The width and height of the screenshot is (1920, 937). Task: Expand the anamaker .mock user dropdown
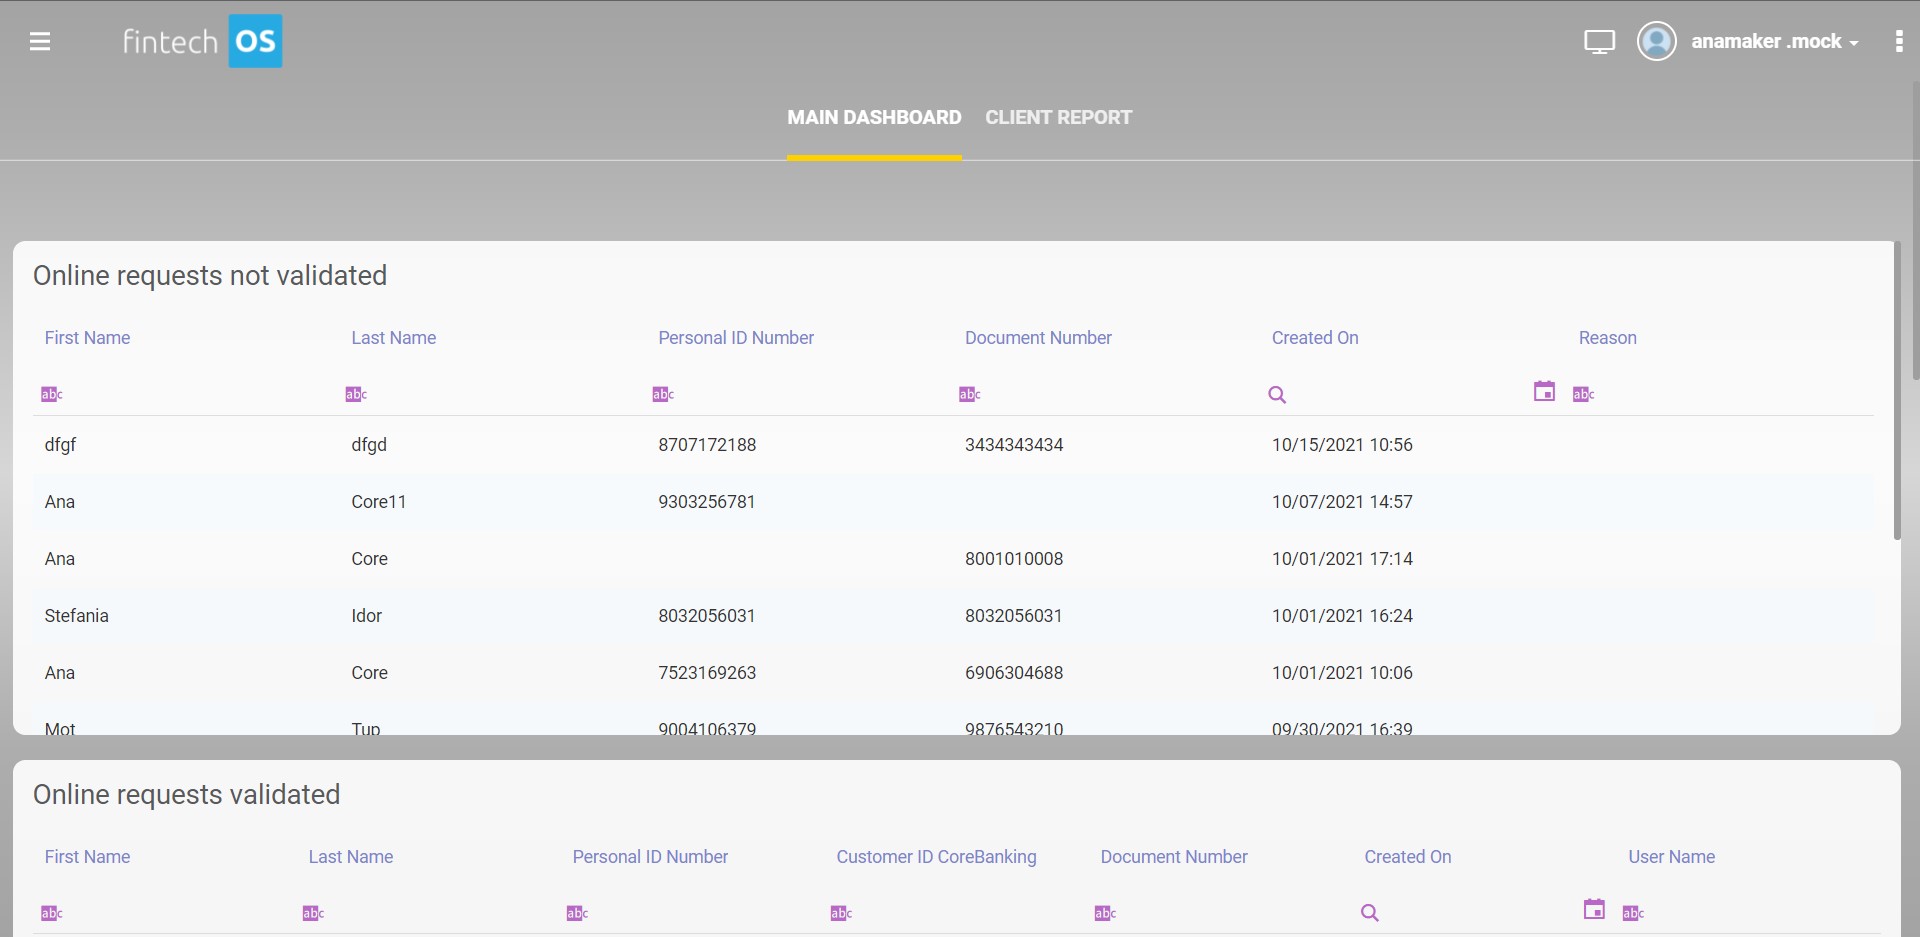click(1774, 42)
